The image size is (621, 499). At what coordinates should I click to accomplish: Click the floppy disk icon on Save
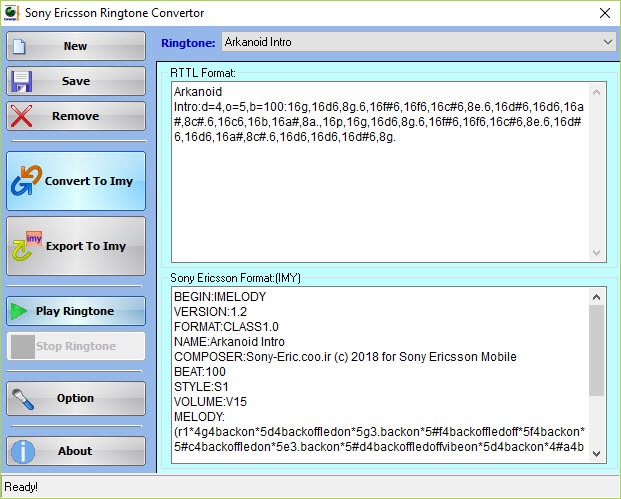21,81
